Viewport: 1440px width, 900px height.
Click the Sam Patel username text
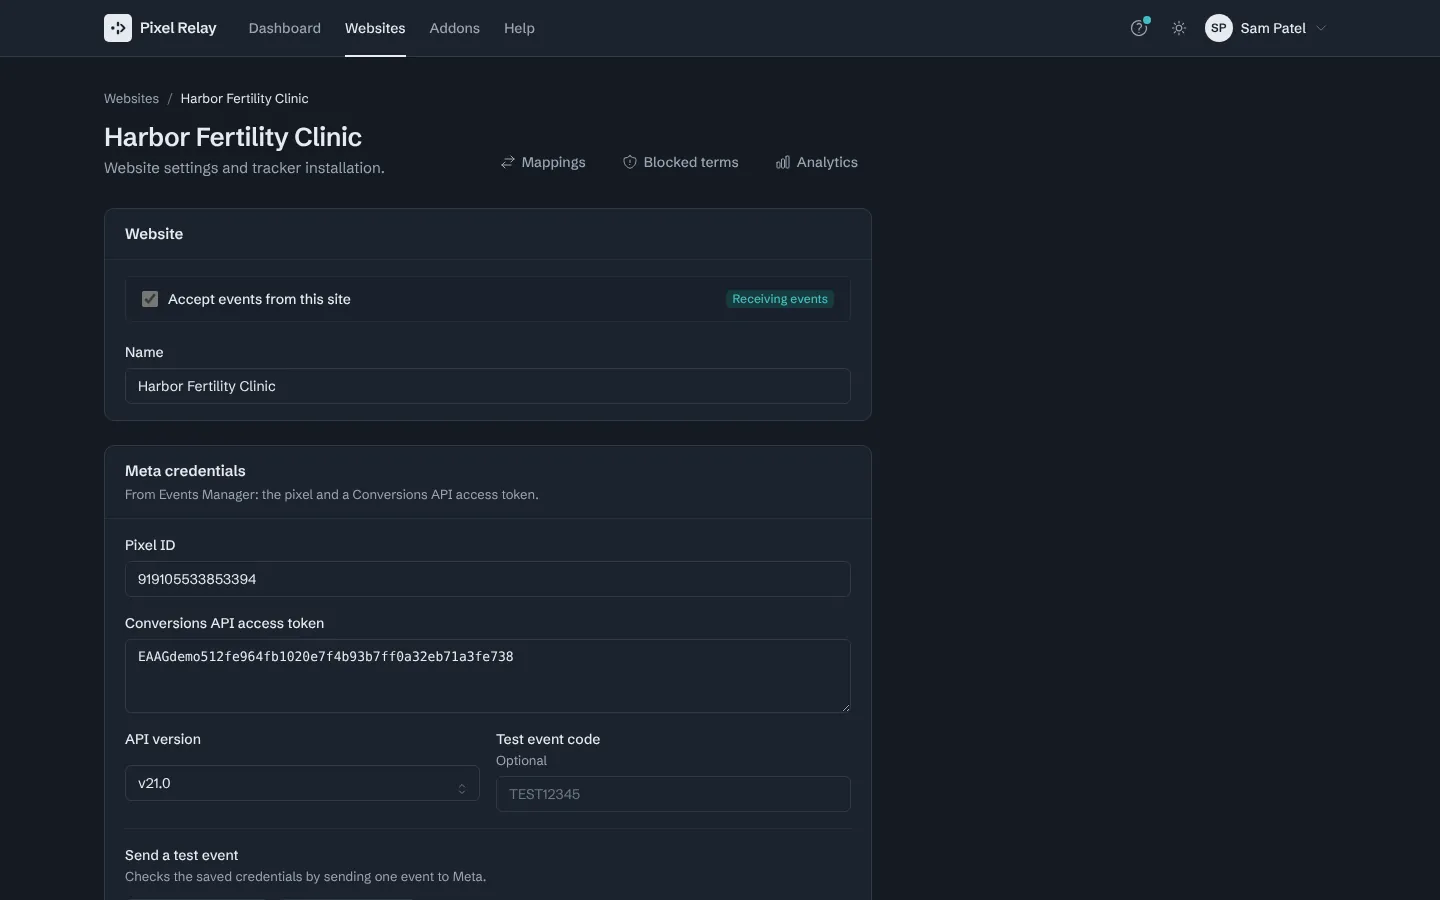click(x=1273, y=28)
